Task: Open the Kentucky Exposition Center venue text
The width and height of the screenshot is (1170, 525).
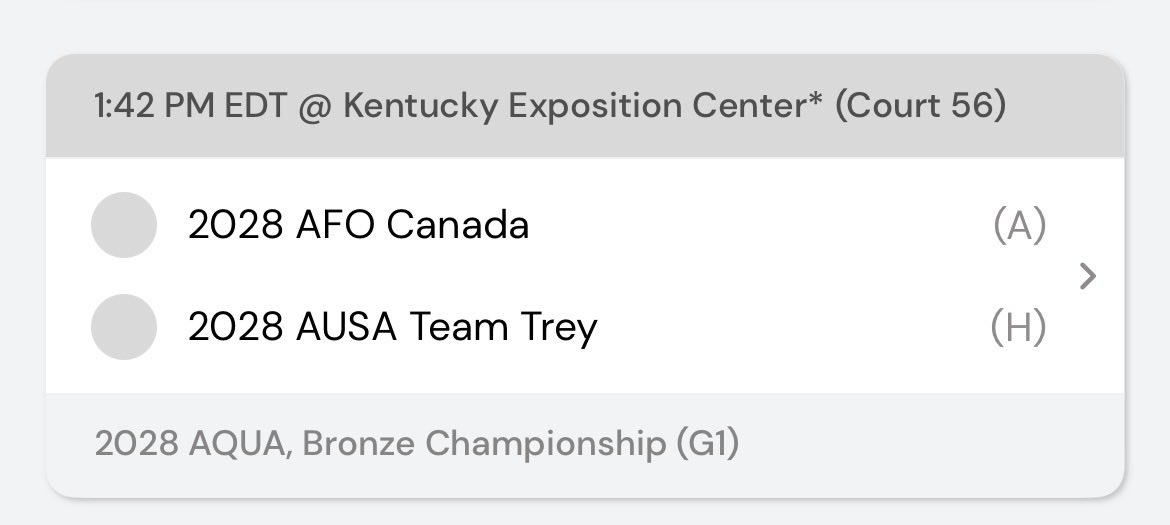Action: click(575, 106)
